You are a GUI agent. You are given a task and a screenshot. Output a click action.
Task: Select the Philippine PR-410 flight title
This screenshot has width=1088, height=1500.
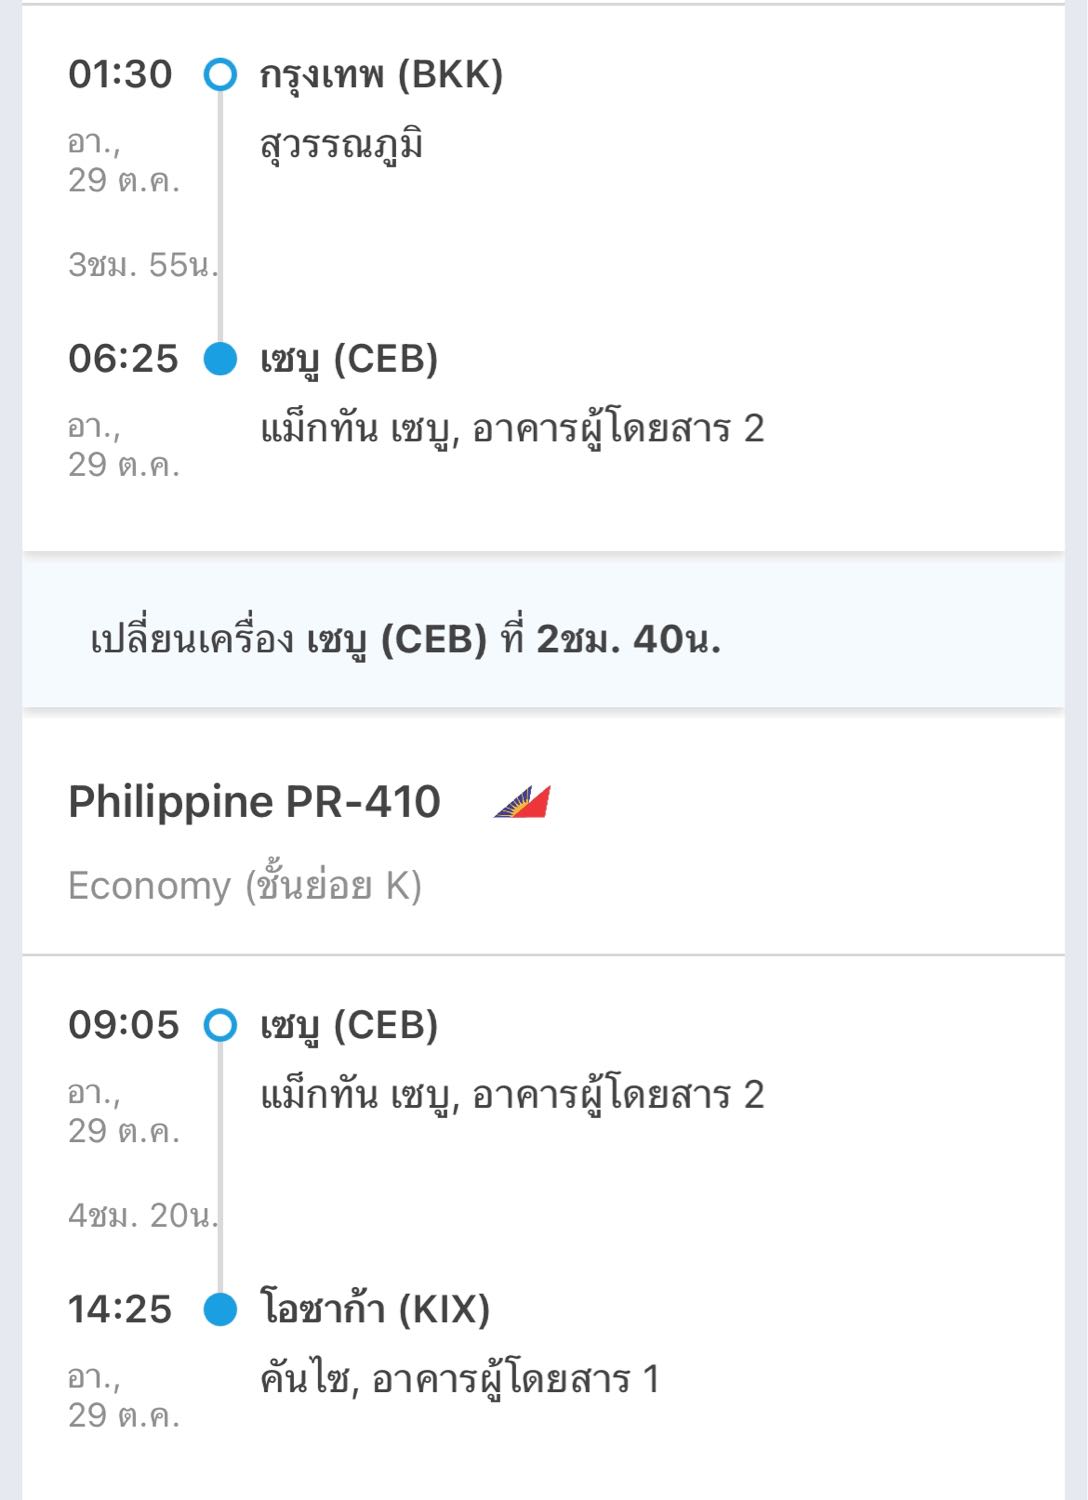tap(254, 802)
